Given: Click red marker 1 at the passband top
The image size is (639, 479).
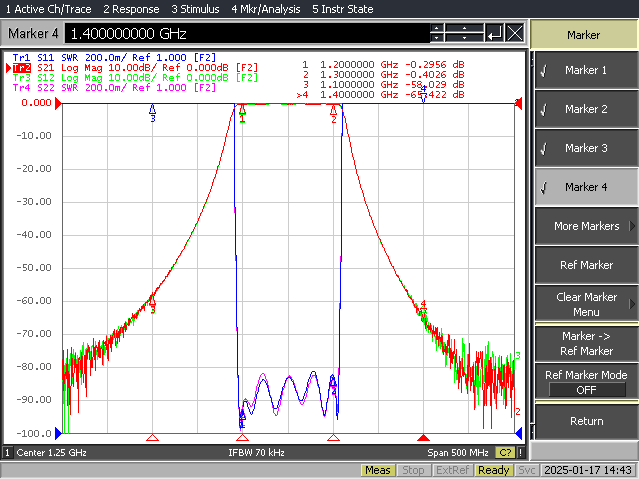Looking at the screenshot, I should [242, 113].
